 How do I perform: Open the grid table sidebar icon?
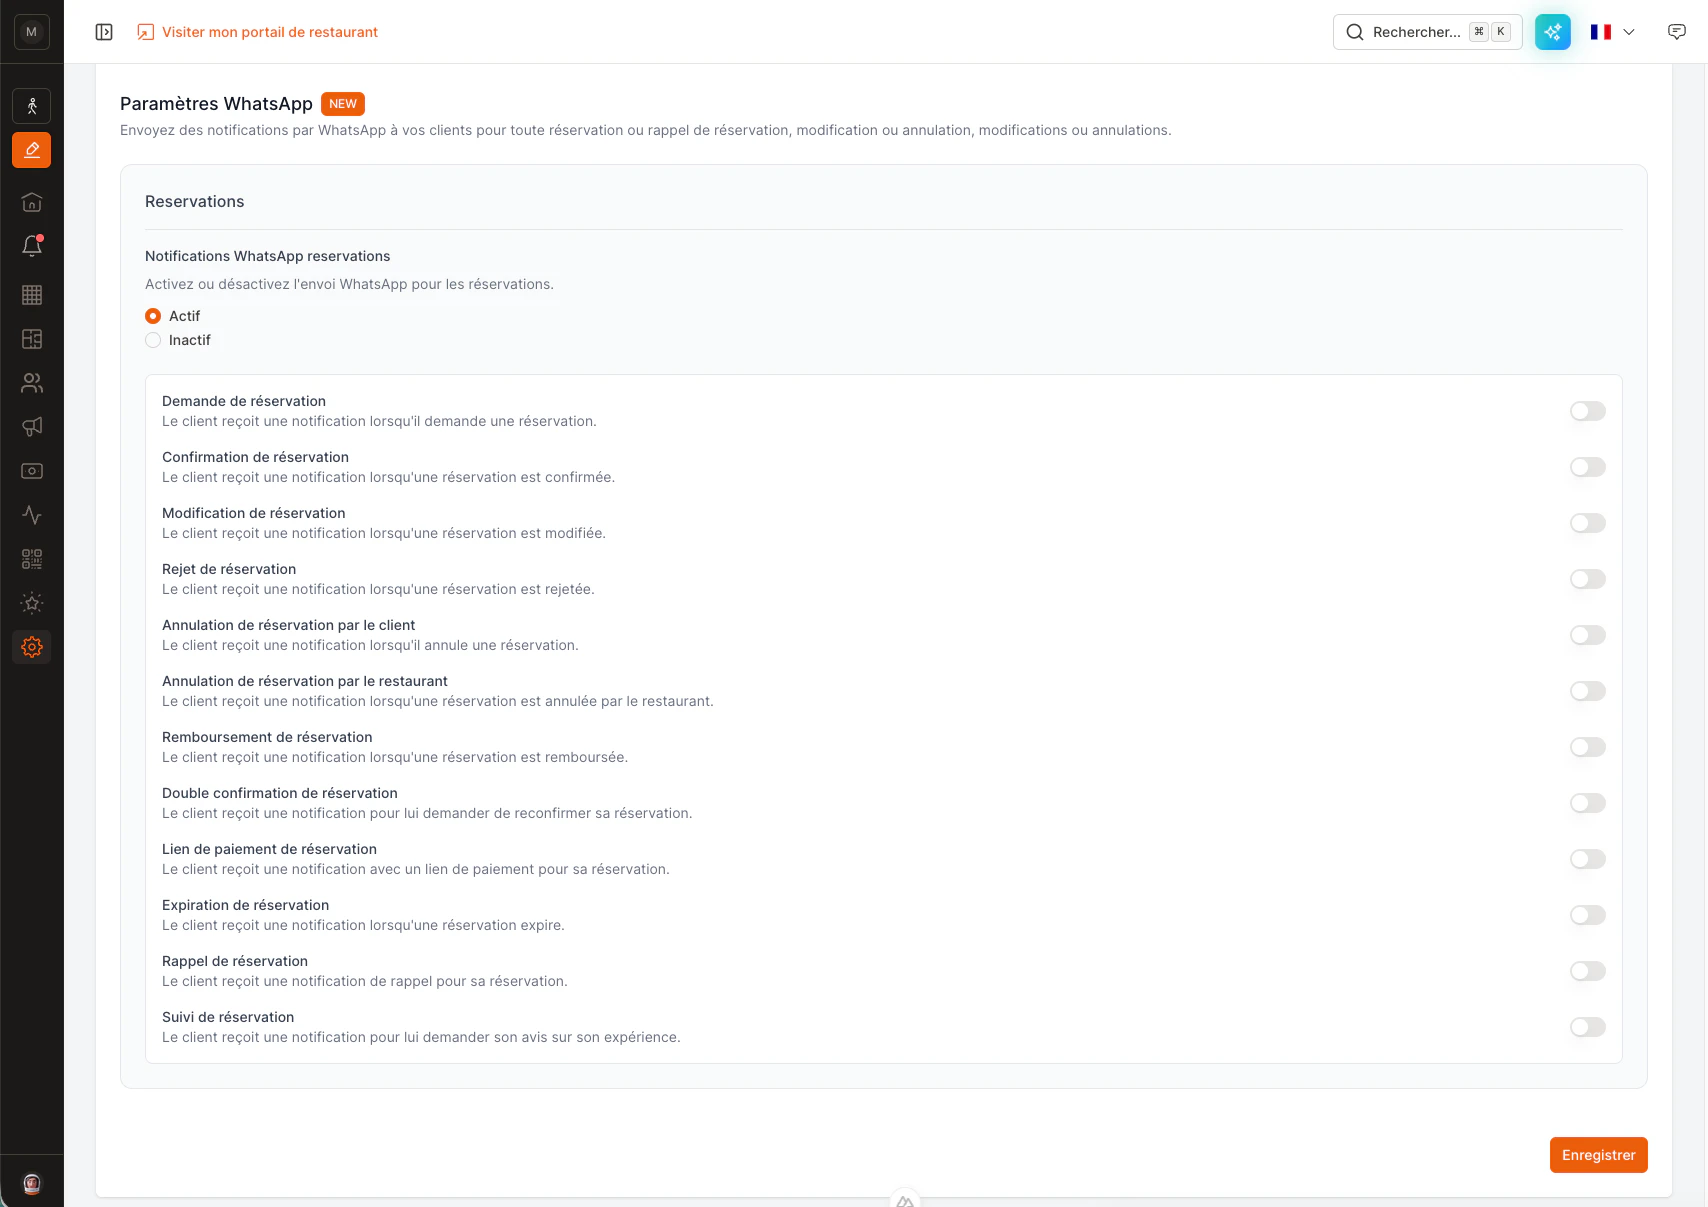click(x=32, y=295)
